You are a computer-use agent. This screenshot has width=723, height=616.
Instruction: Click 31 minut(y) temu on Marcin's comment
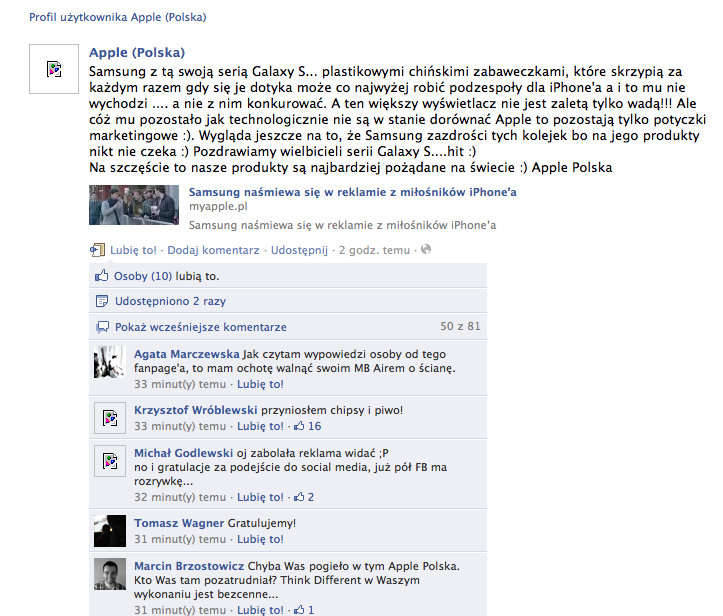point(180,610)
